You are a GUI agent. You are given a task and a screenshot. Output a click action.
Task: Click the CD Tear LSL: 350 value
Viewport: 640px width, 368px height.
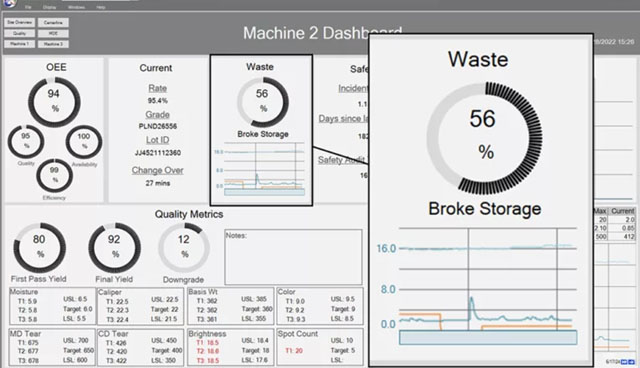tap(164, 360)
